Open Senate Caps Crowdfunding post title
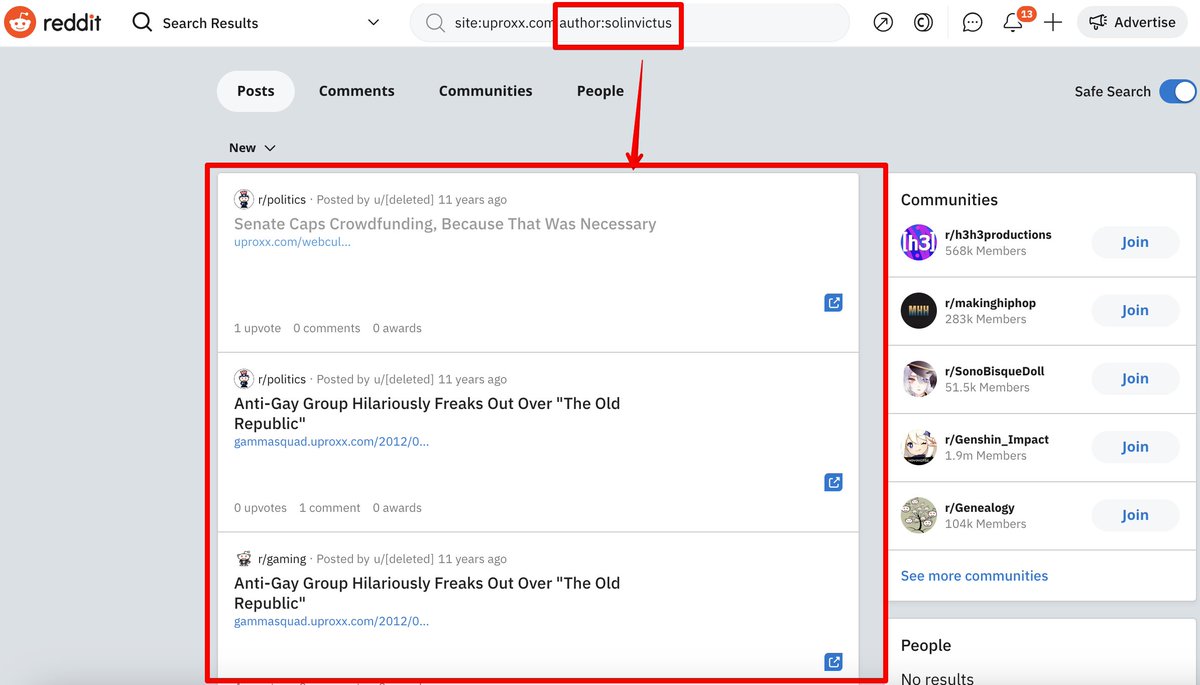Screen dimensions: 1200x685 click(x=445, y=224)
